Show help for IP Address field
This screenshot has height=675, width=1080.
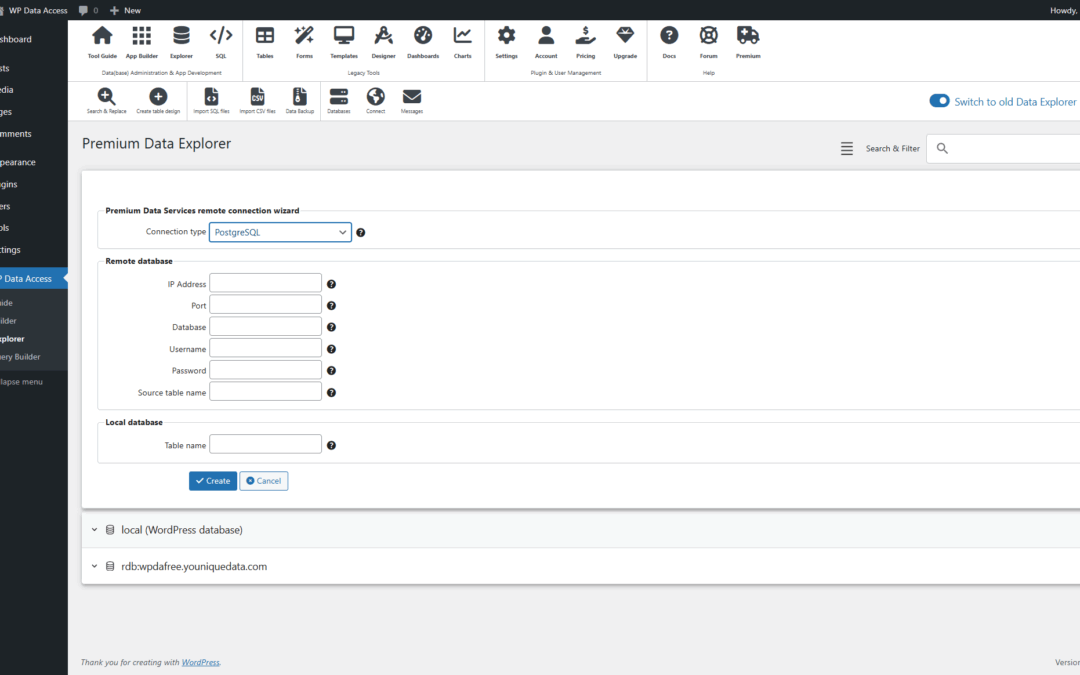click(331, 284)
